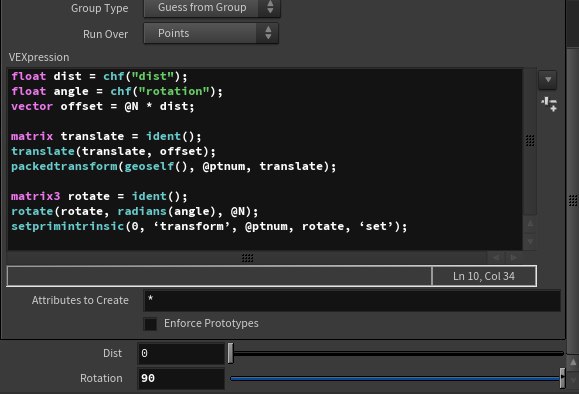Image resolution: width=579 pixels, height=394 pixels.
Task: Click the 'rotate(rotate, radians(angle), @N);' line
Action: coord(135,211)
